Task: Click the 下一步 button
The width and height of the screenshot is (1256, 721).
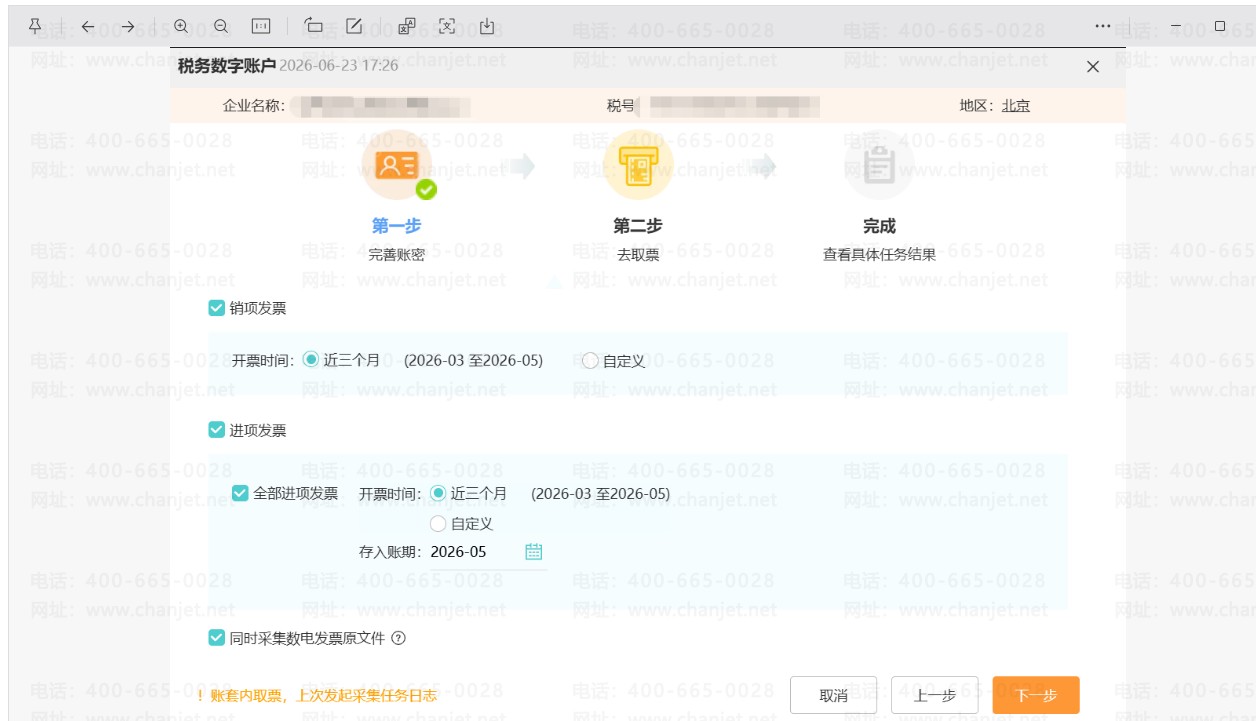Action: point(1036,696)
